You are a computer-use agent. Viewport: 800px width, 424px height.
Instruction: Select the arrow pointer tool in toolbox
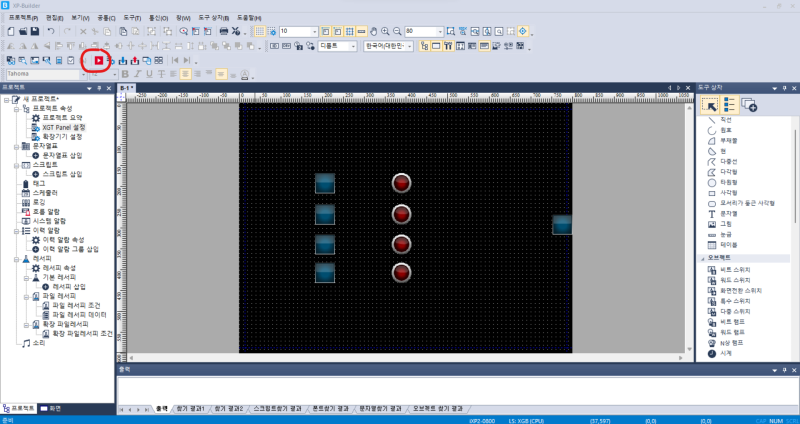(x=710, y=105)
